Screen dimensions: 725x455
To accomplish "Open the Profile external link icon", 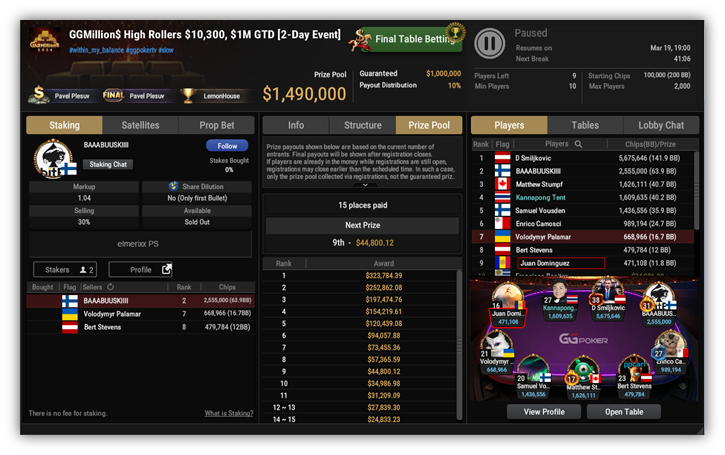I will pyautogui.click(x=166, y=269).
